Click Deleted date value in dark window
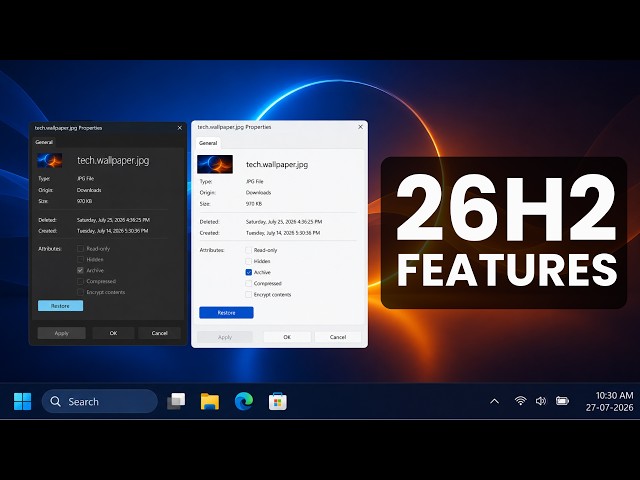 (113, 220)
